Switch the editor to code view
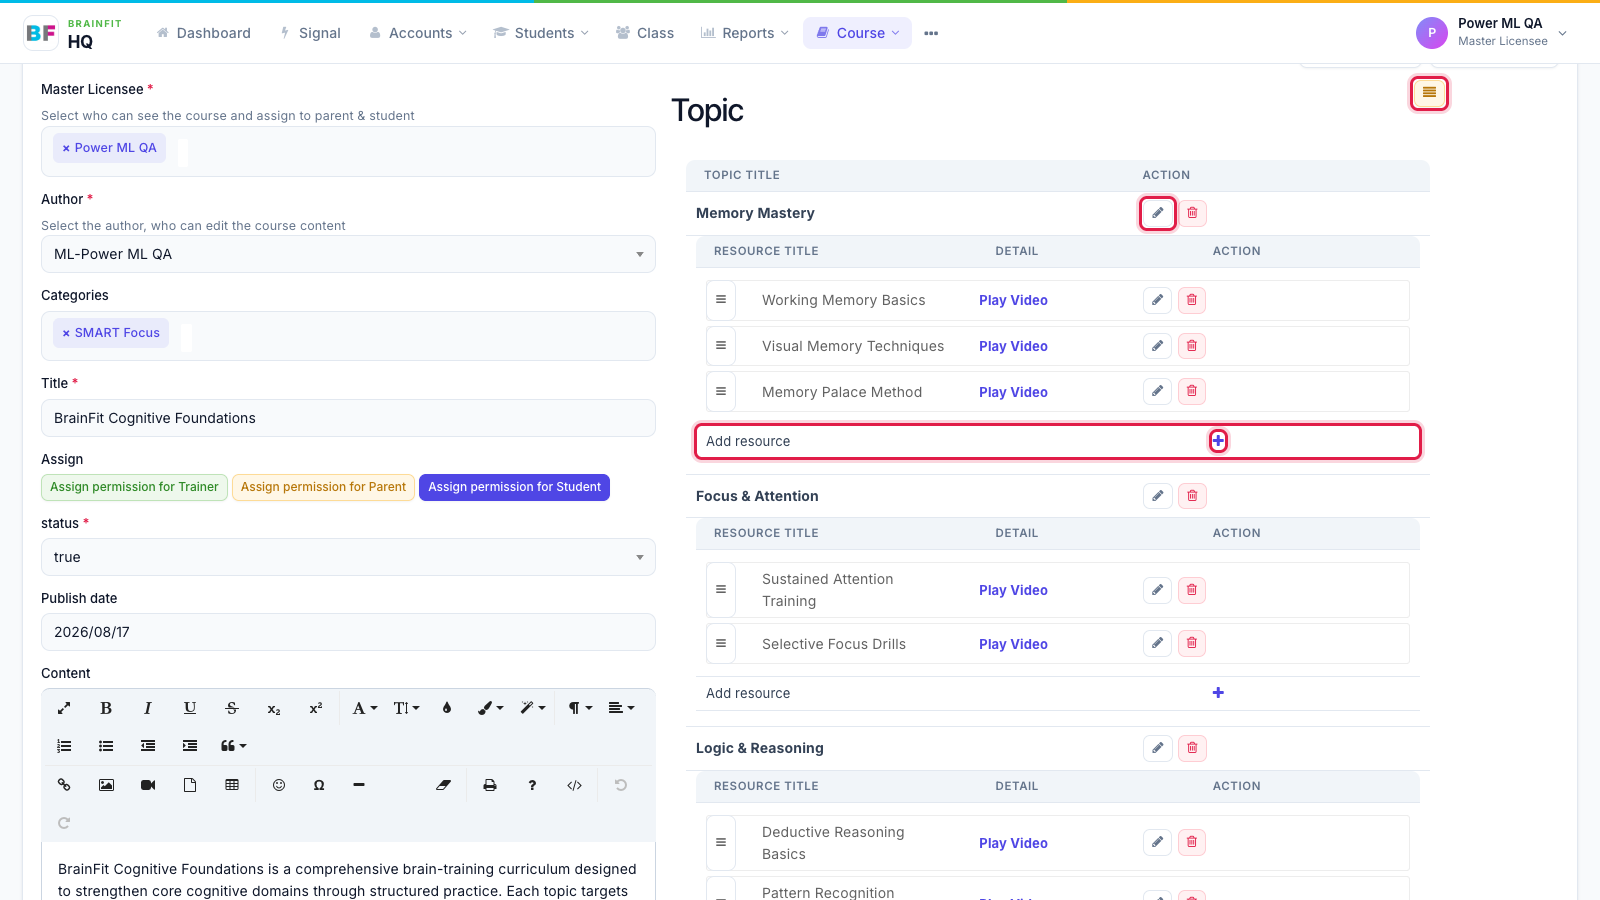The height and width of the screenshot is (900, 1600). [x=574, y=785]
